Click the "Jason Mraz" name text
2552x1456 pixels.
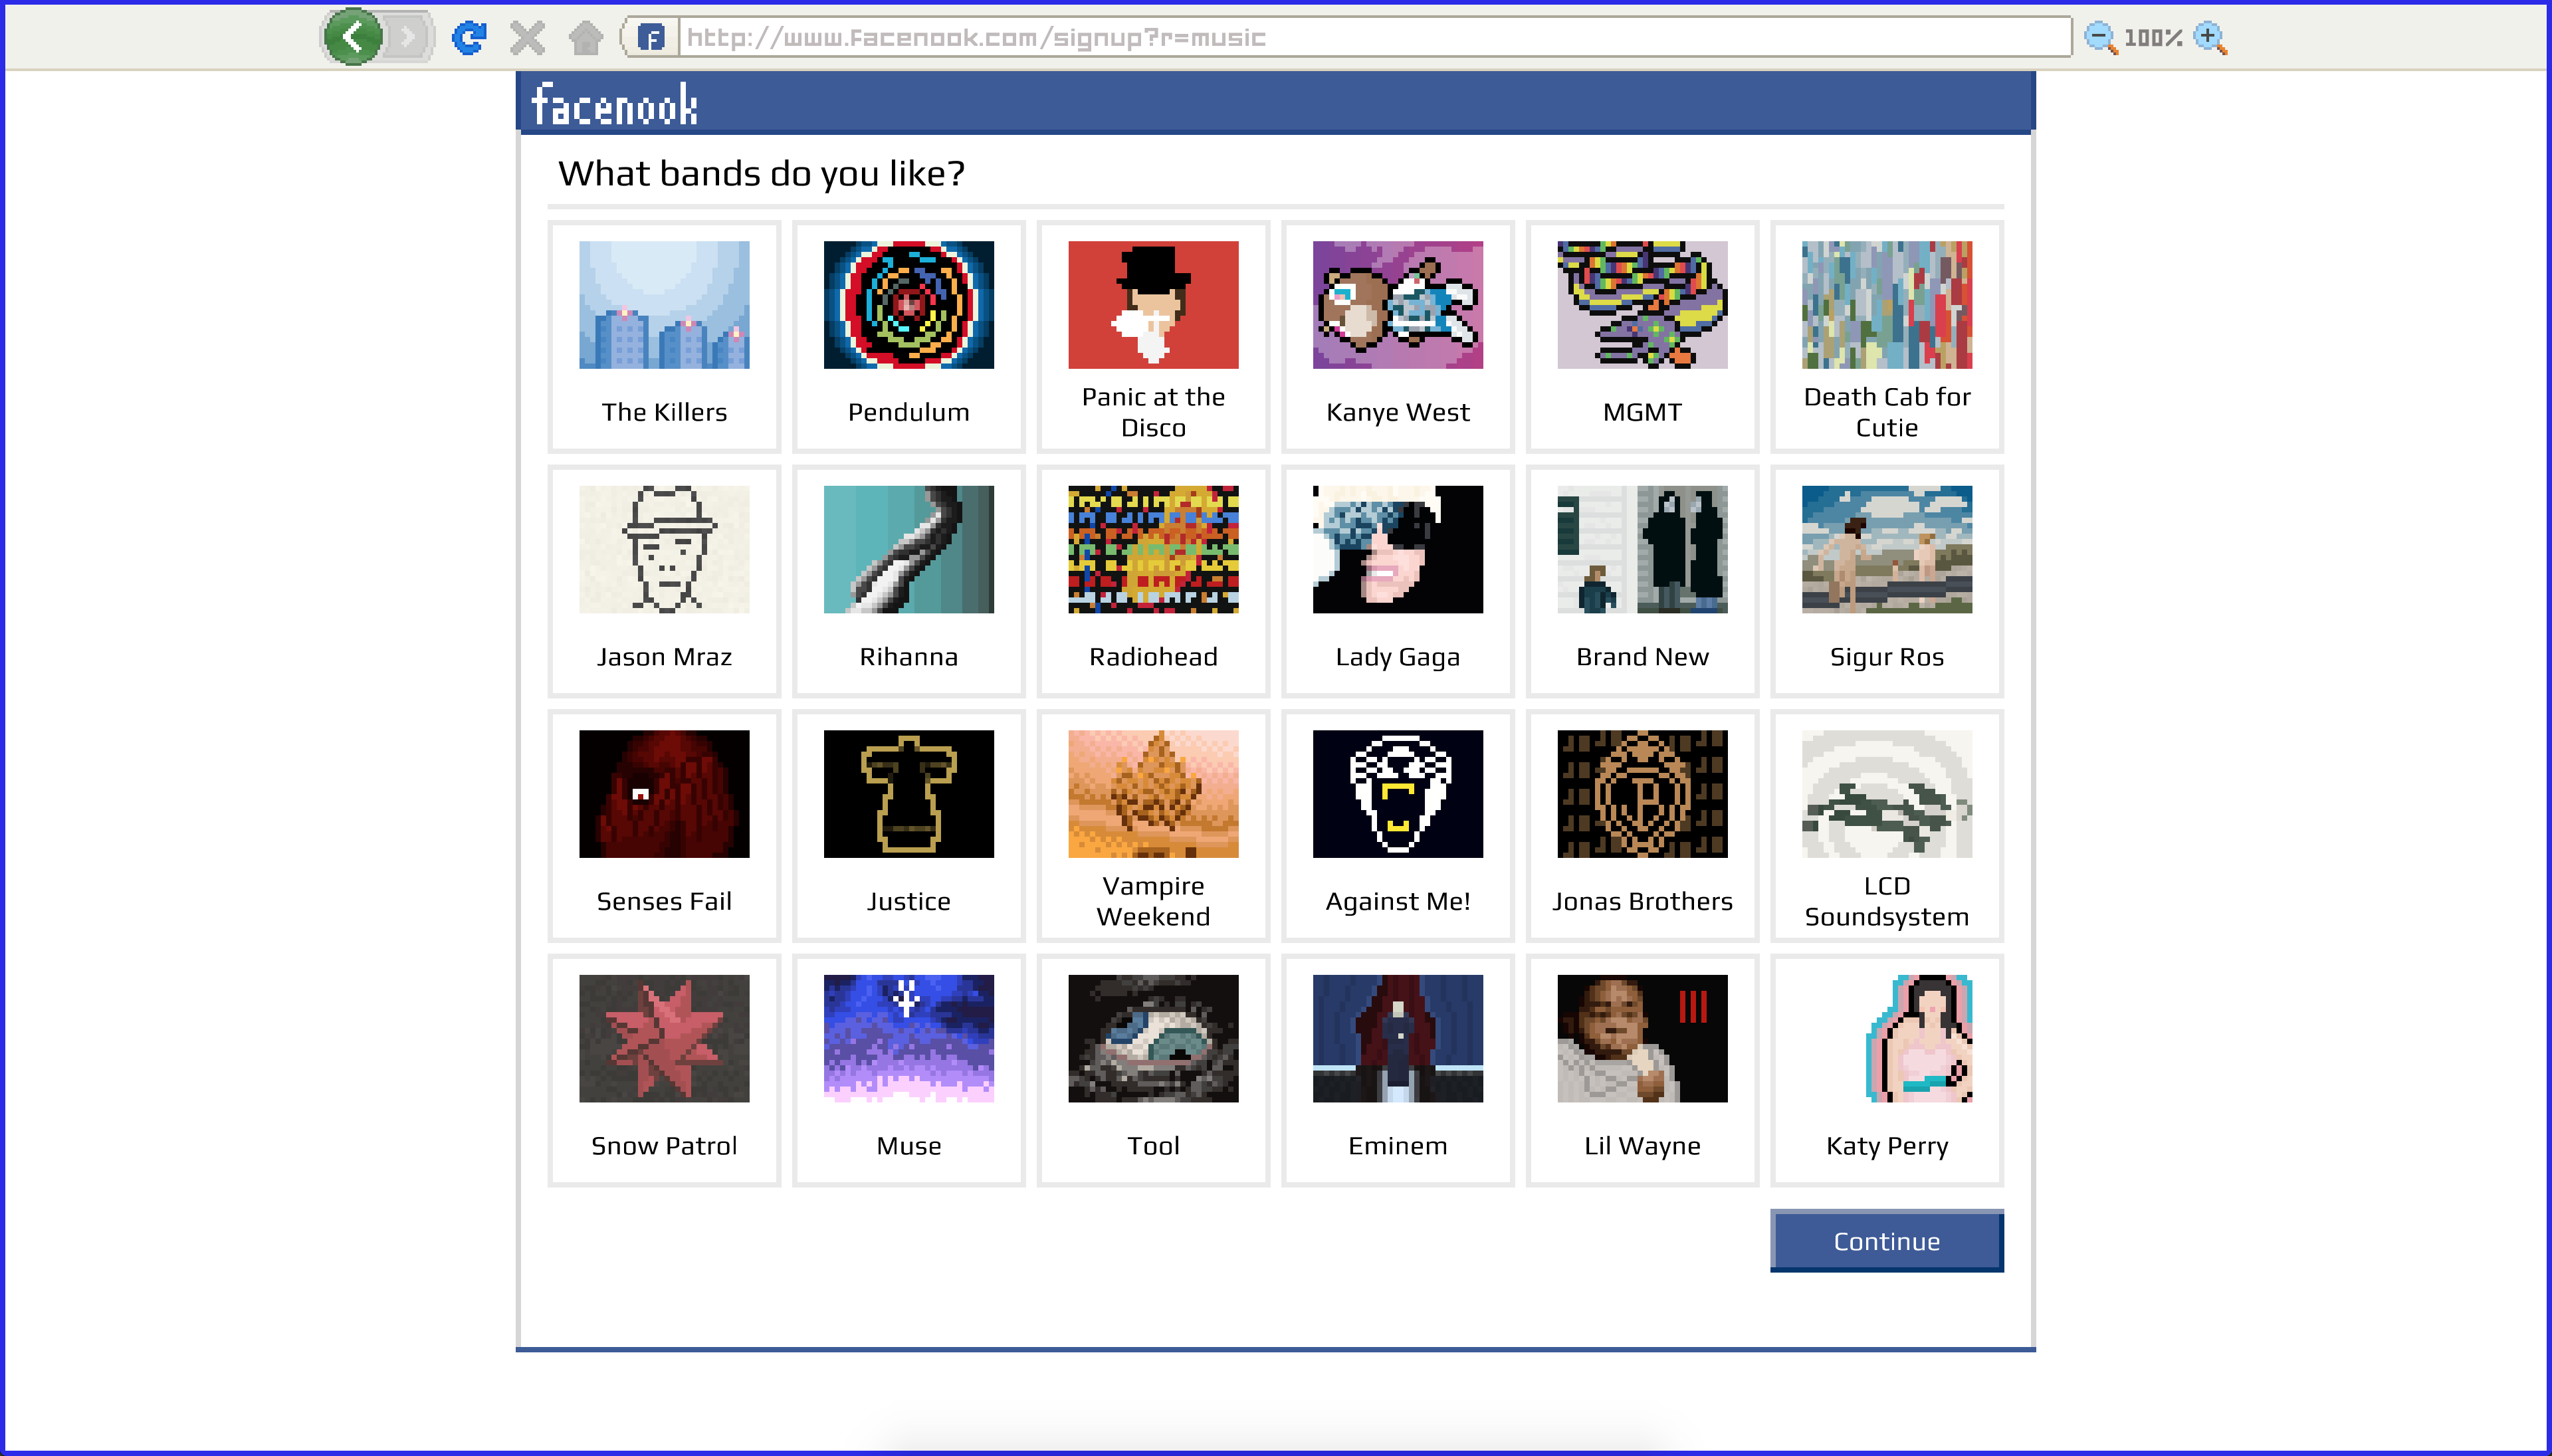(664, 657)
